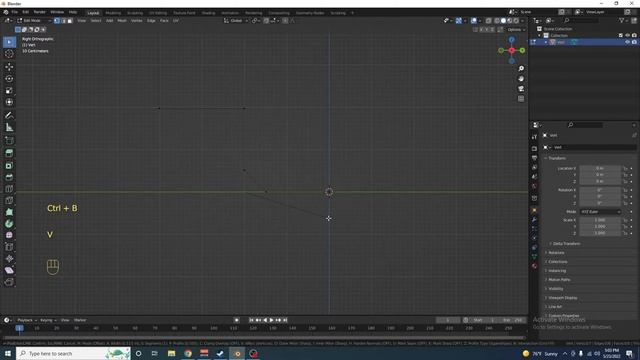The height and width of the screenshot is (360, 640).
Task: Open the Mesh menu in viewport header
Action: click(x=122, y=20)
